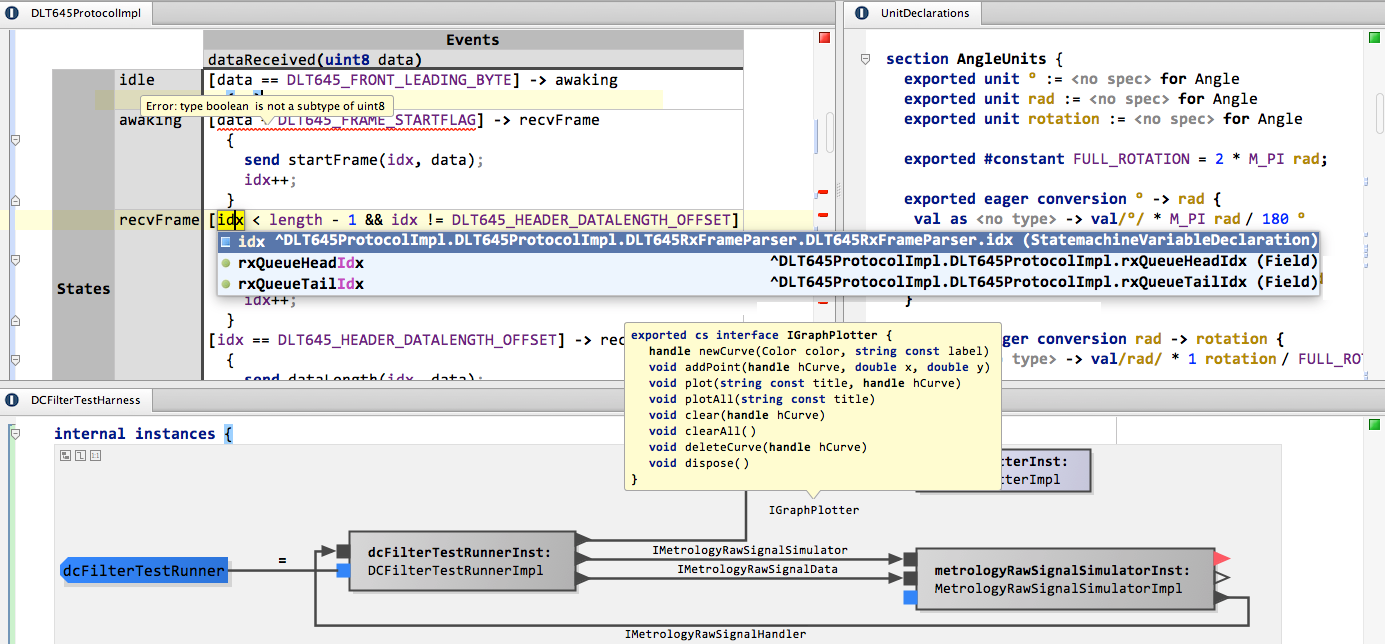Click the blue port on dcFilterTestRunnerInst

pyautogui.click(x=343, y=571)
